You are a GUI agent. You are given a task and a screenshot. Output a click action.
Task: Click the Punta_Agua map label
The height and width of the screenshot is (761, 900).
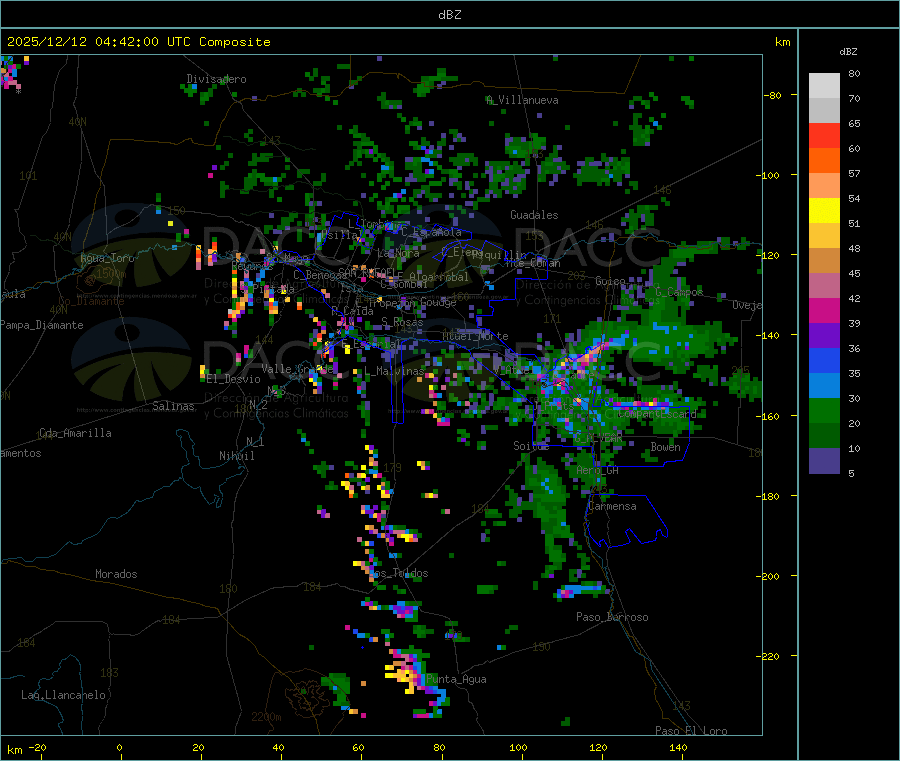pos(456,679)
